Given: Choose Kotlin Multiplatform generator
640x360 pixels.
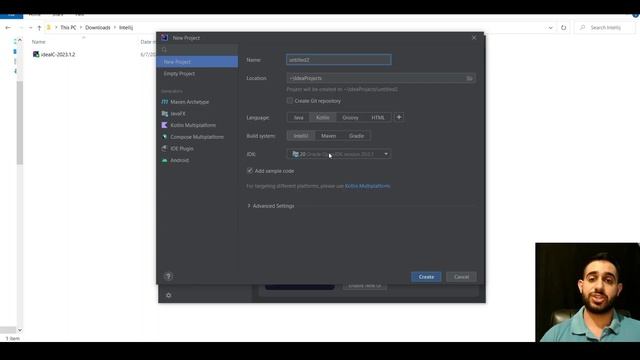Looking at the screenshot, I should pyautogui.click(x=193, y=125).
